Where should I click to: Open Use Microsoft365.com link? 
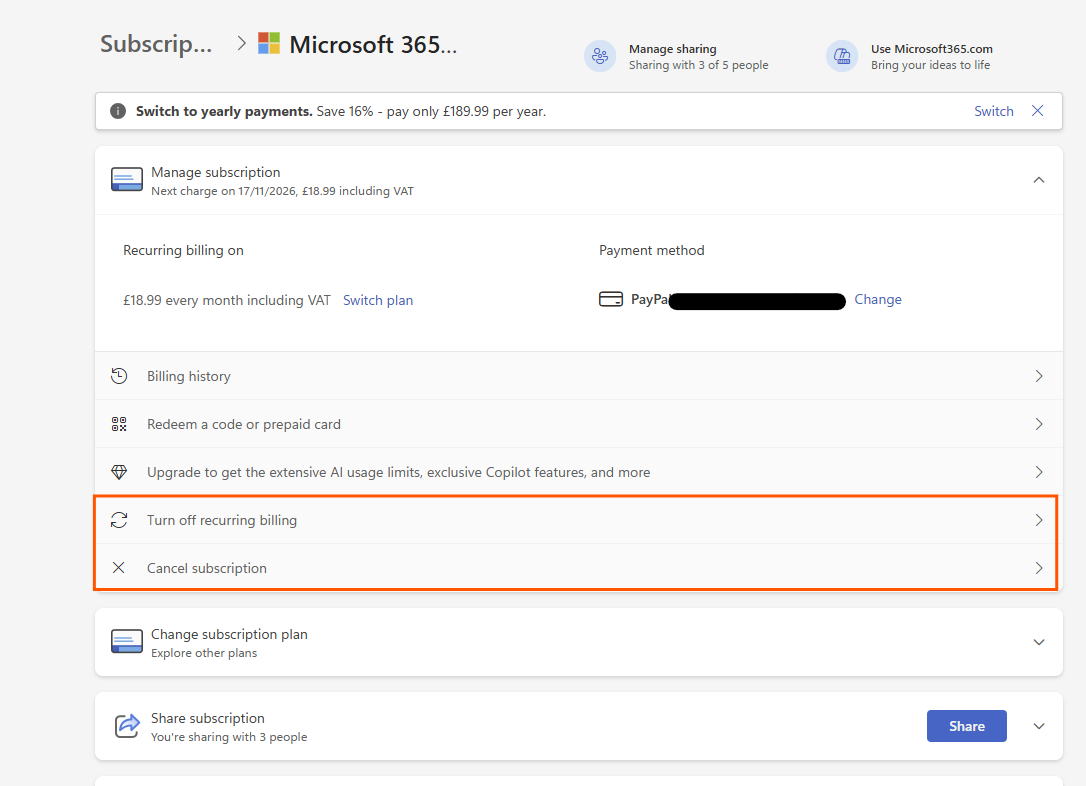coord(932,48)
